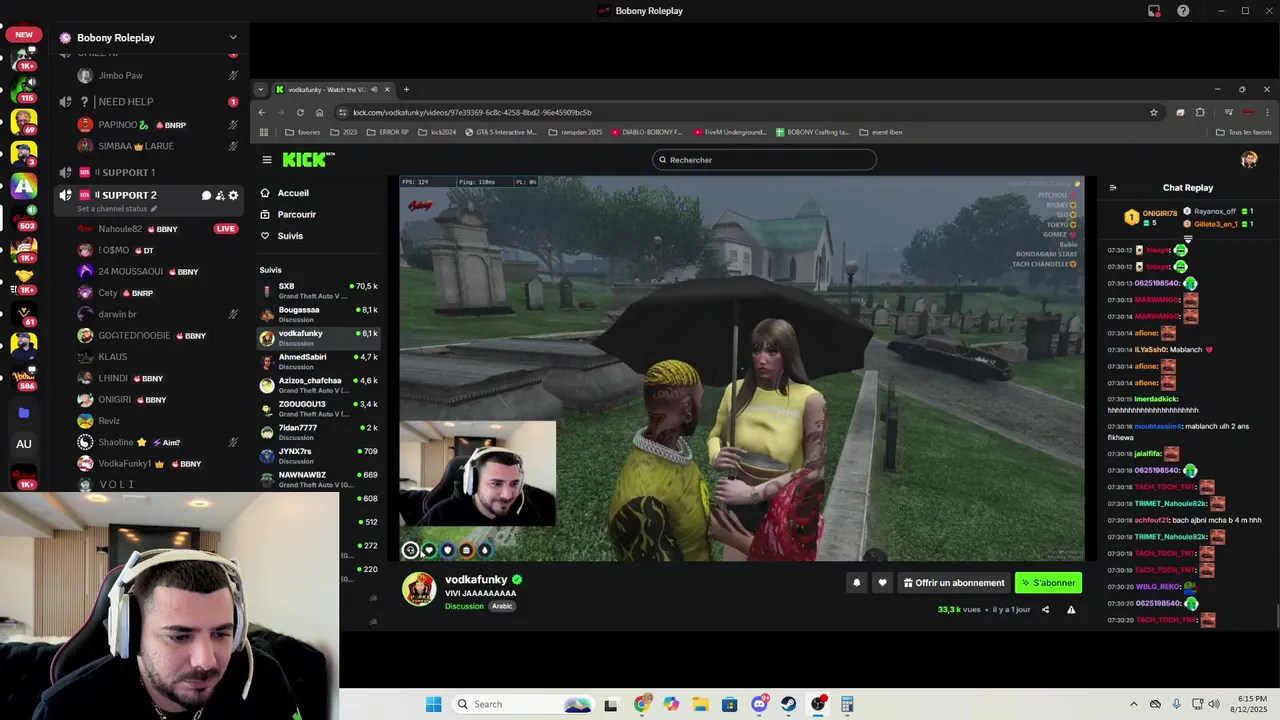Expand the Bobony Roleplay server dropdown
Viewport: 1280px width, 720px height.
tap(233, 38)
